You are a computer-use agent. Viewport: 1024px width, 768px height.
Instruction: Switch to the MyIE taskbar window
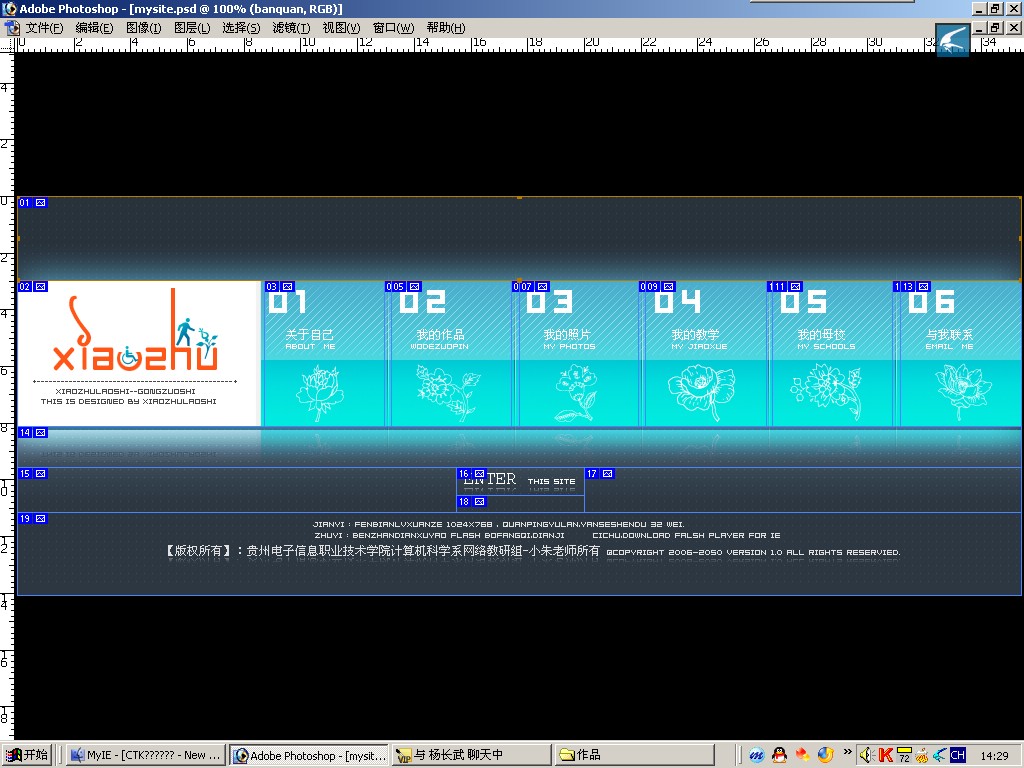146,755
